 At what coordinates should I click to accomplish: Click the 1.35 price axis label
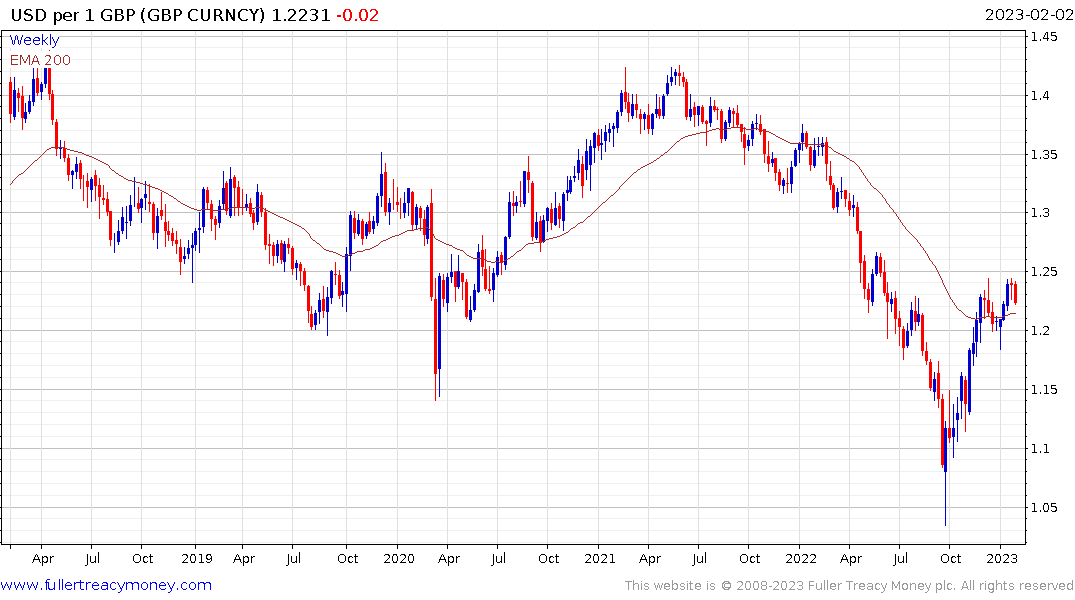coord(1044,155)
